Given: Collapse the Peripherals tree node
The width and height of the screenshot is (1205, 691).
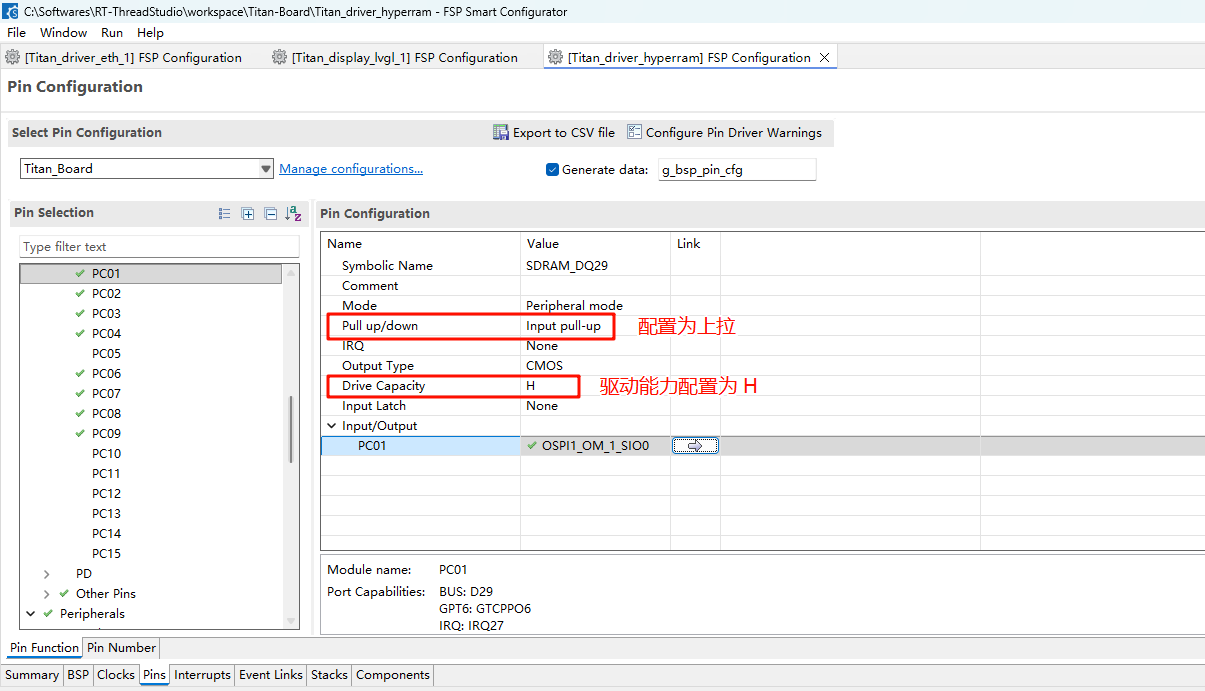Looking at the screenshot, I should (x=31, y=614).
